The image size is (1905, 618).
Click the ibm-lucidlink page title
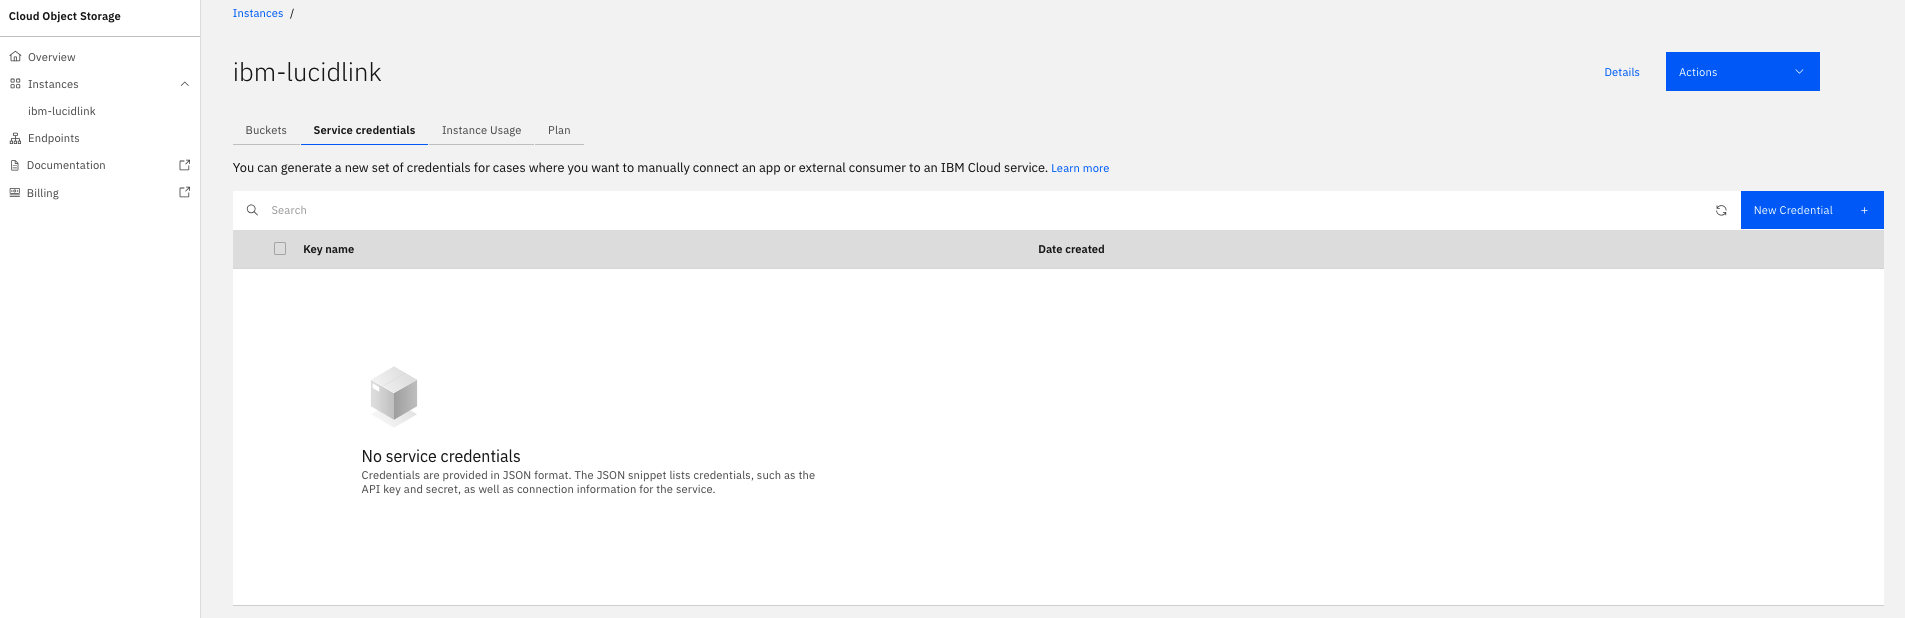[x=307, y=72]
